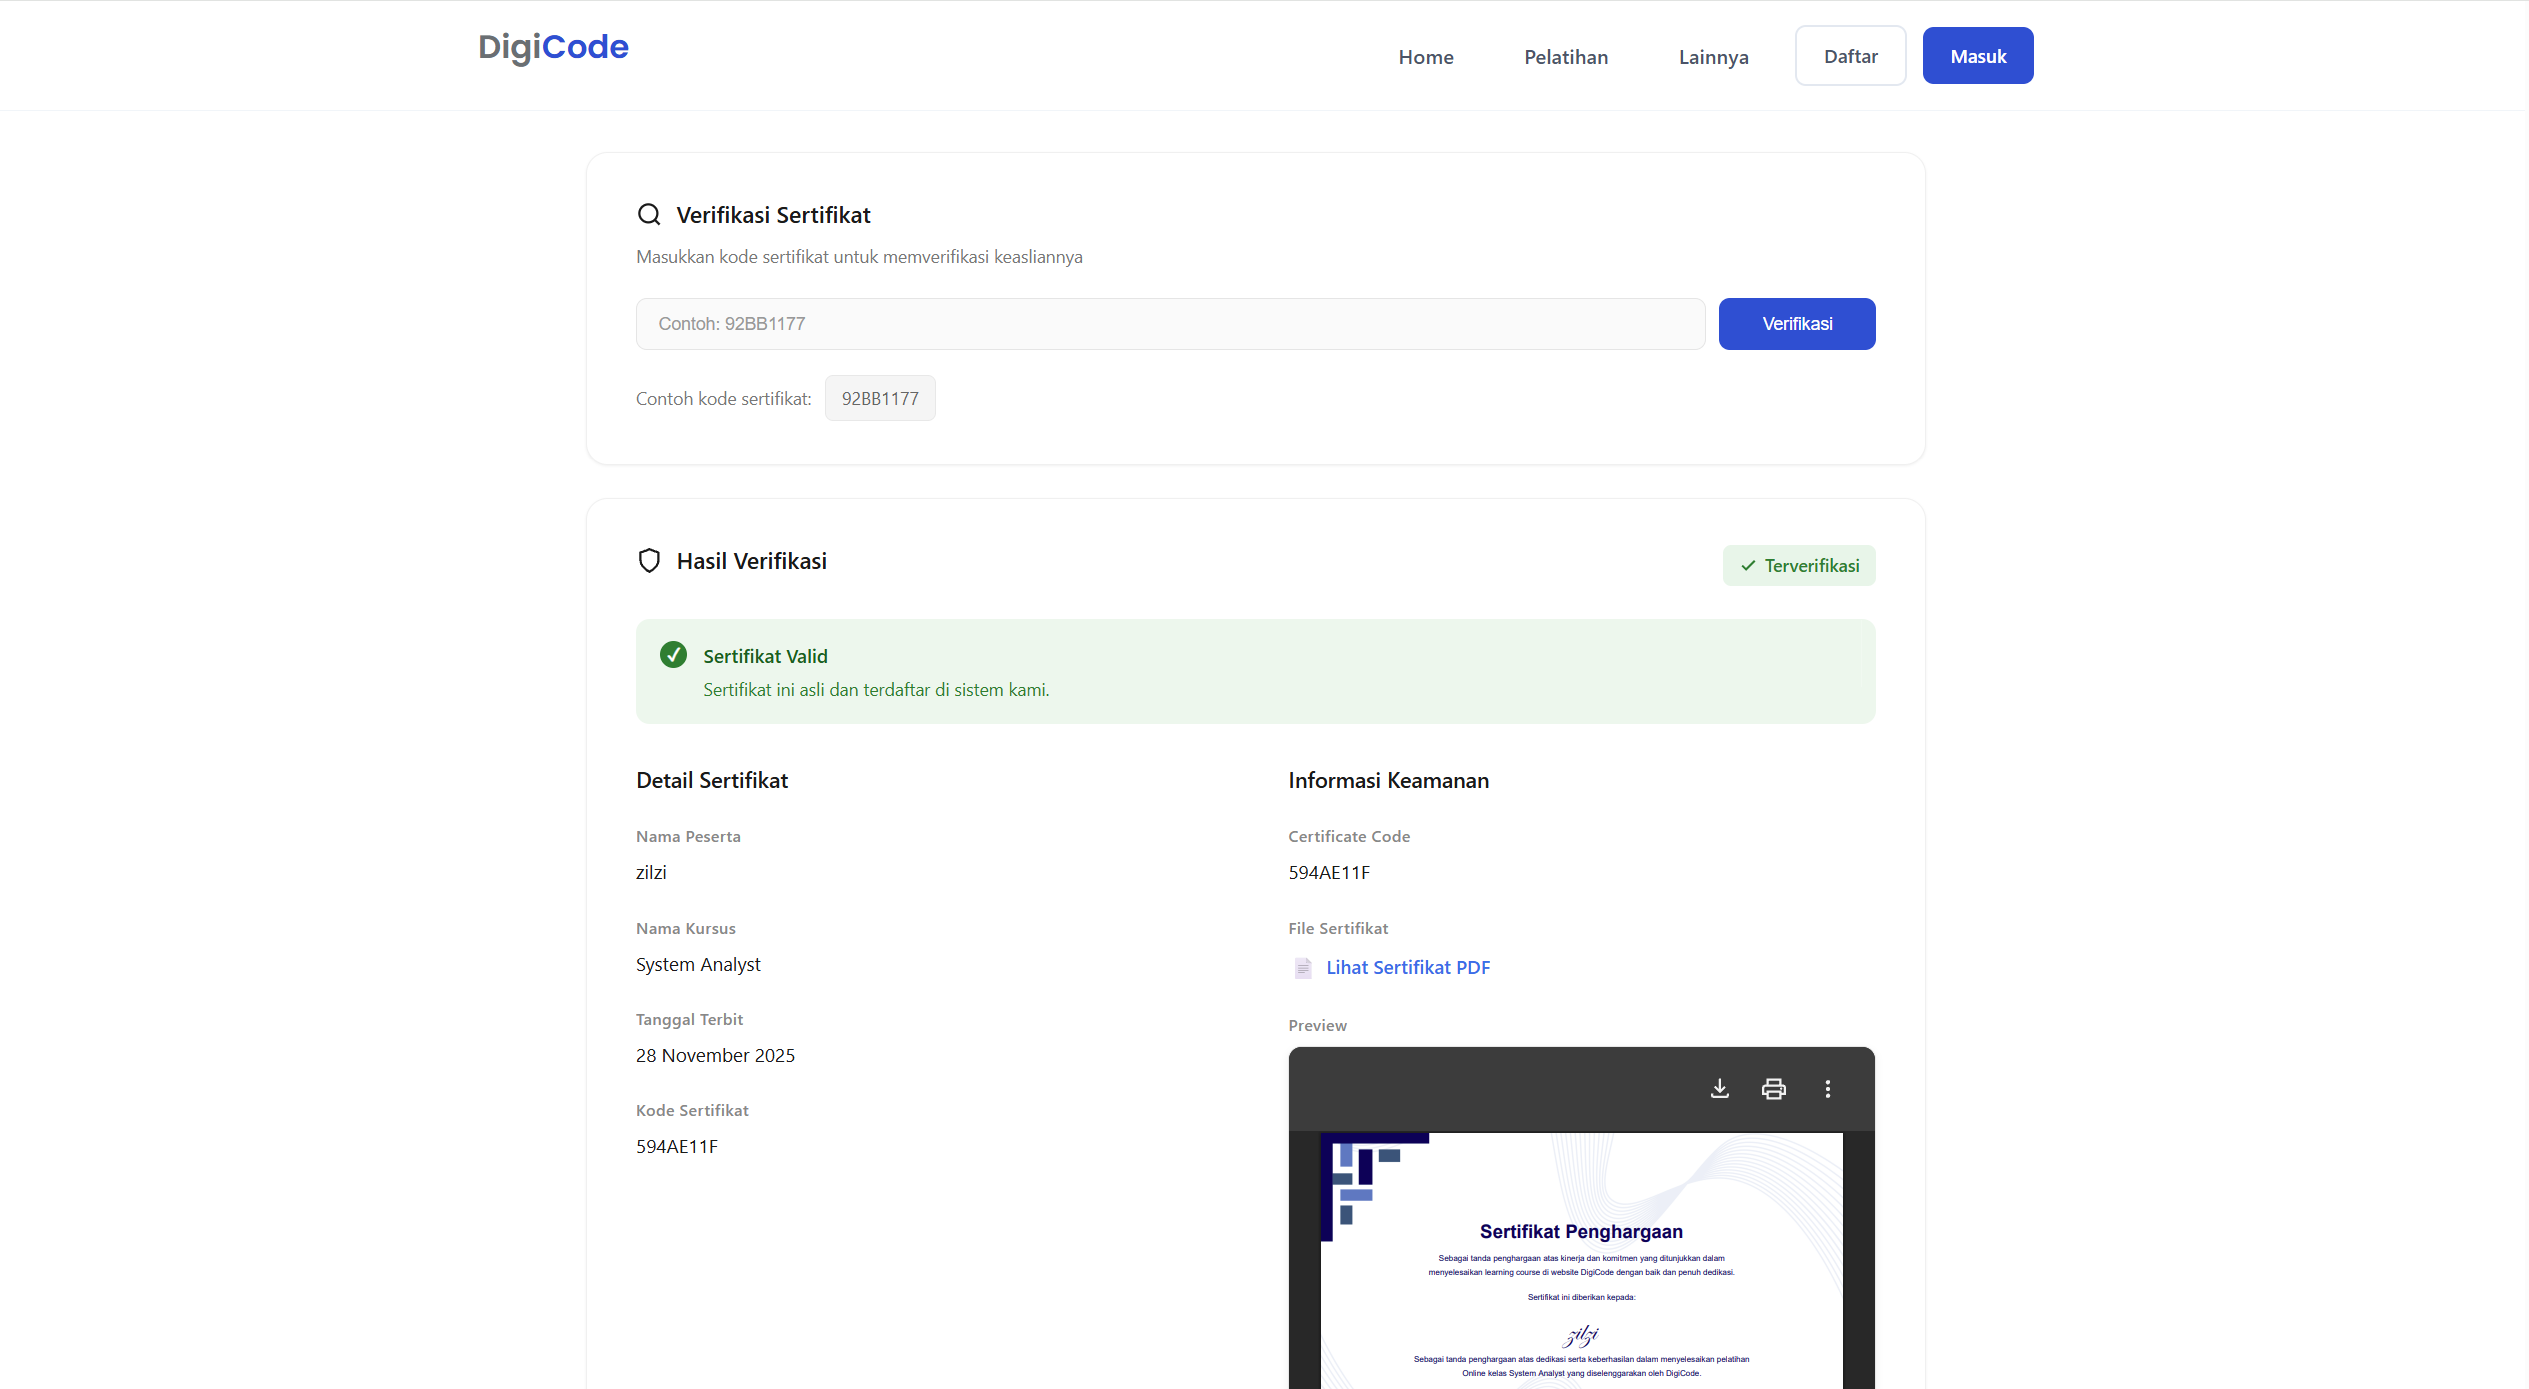Viewport: 2529px width, 1389px height.
Task: Click the DigiCode logo
Action: pyautogui.click(x=553, y=47)
